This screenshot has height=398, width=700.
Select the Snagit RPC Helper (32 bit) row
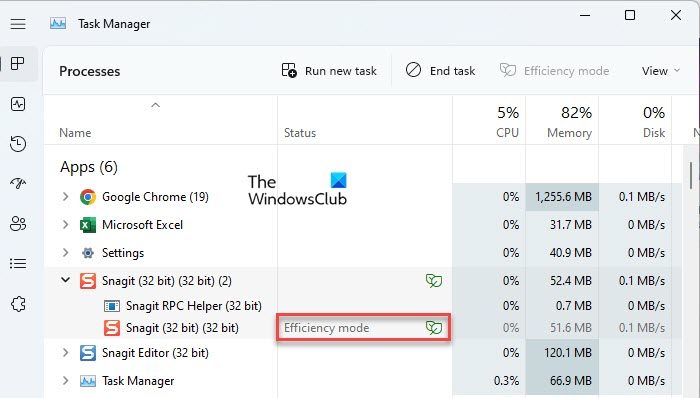(x=362, y=306)
